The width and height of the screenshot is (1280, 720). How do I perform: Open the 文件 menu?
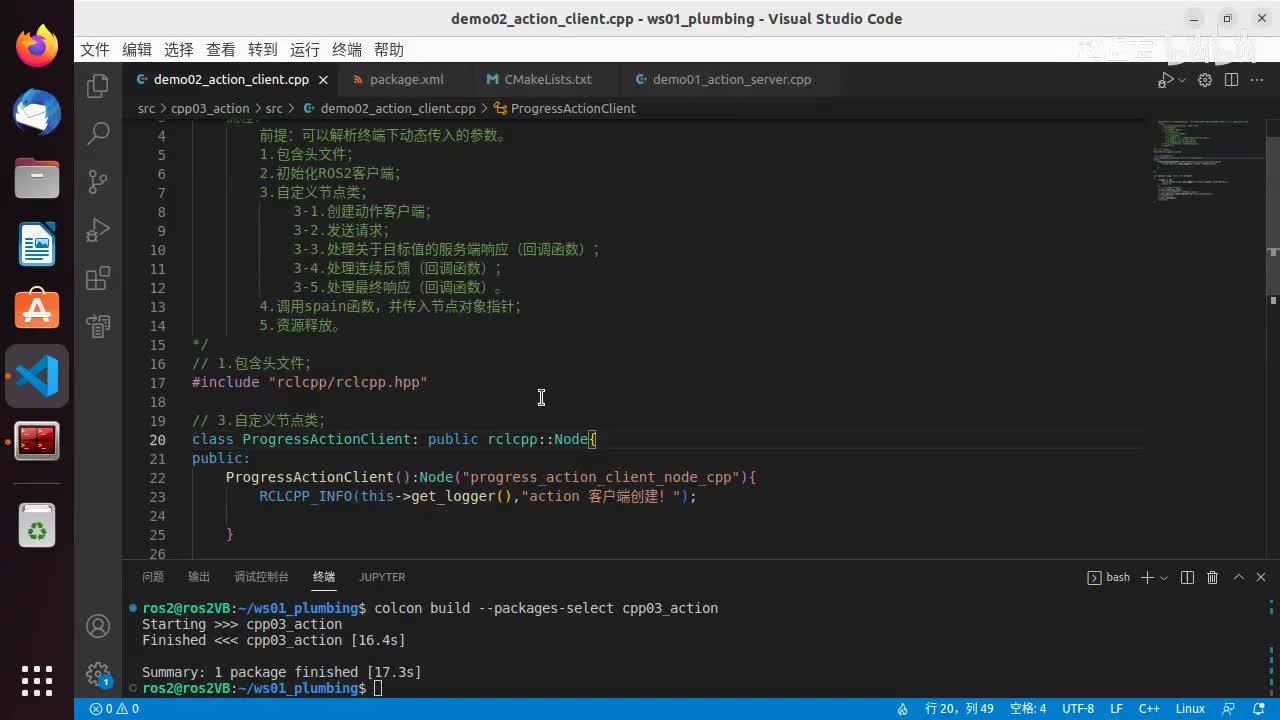point(95,50)
